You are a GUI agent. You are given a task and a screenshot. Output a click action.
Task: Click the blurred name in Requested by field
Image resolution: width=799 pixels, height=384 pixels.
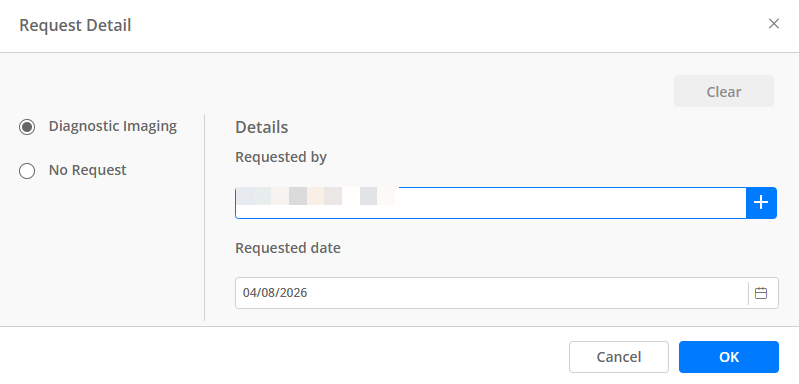tap(316, 196)
